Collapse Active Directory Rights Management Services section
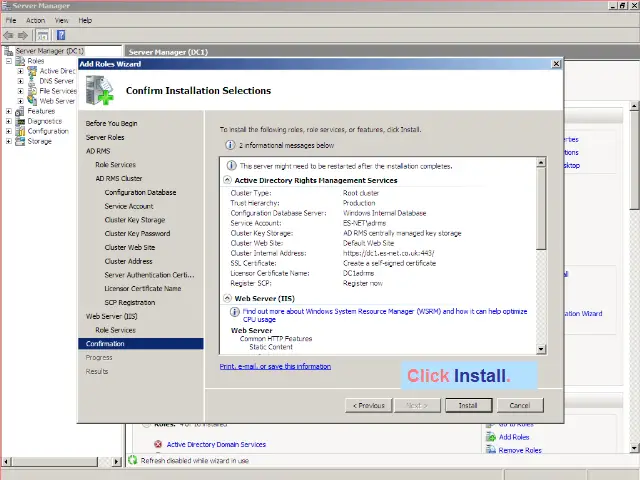Image resolution: width=640 pixels, height=480 pixels. 227,180
